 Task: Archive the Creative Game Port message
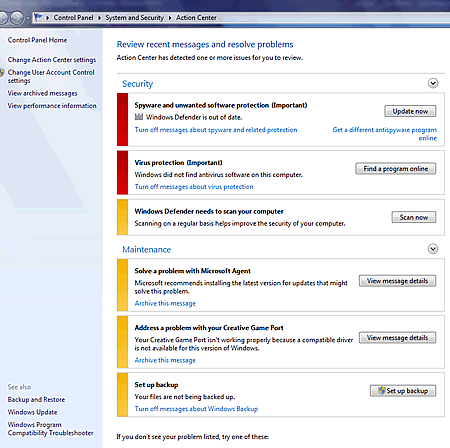(165, 360)
